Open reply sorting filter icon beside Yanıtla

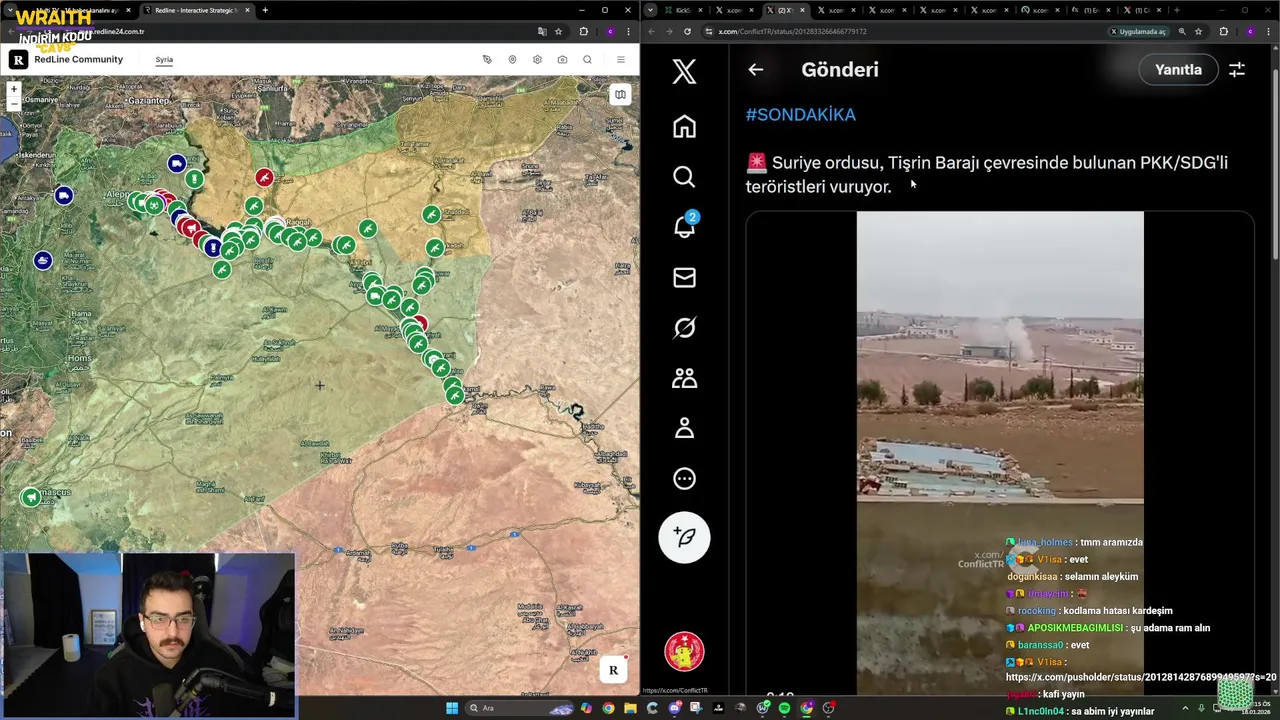point(1237,69)
